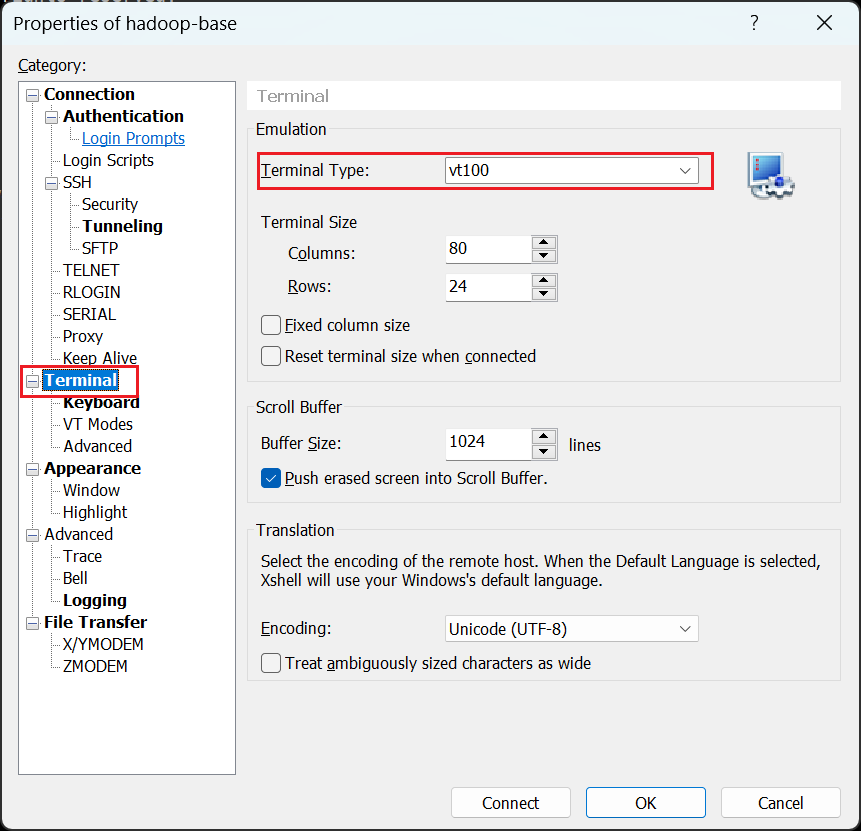The height and width of the screenshot is (831, 861).
Task: Select Security under SSH
Action: pyautogui.click(x=110, y=204)
